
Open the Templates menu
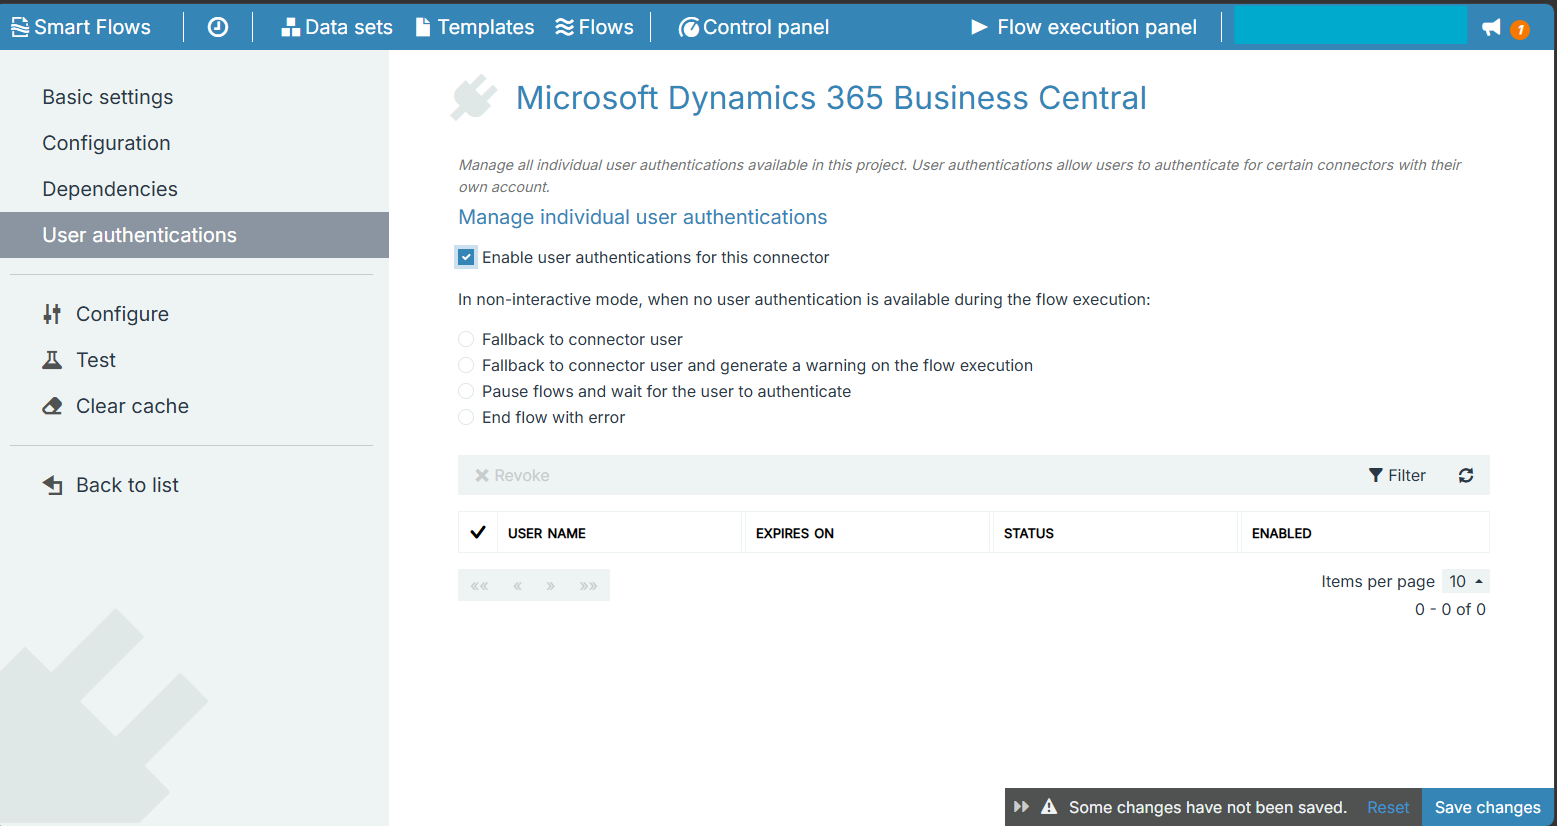475,27
